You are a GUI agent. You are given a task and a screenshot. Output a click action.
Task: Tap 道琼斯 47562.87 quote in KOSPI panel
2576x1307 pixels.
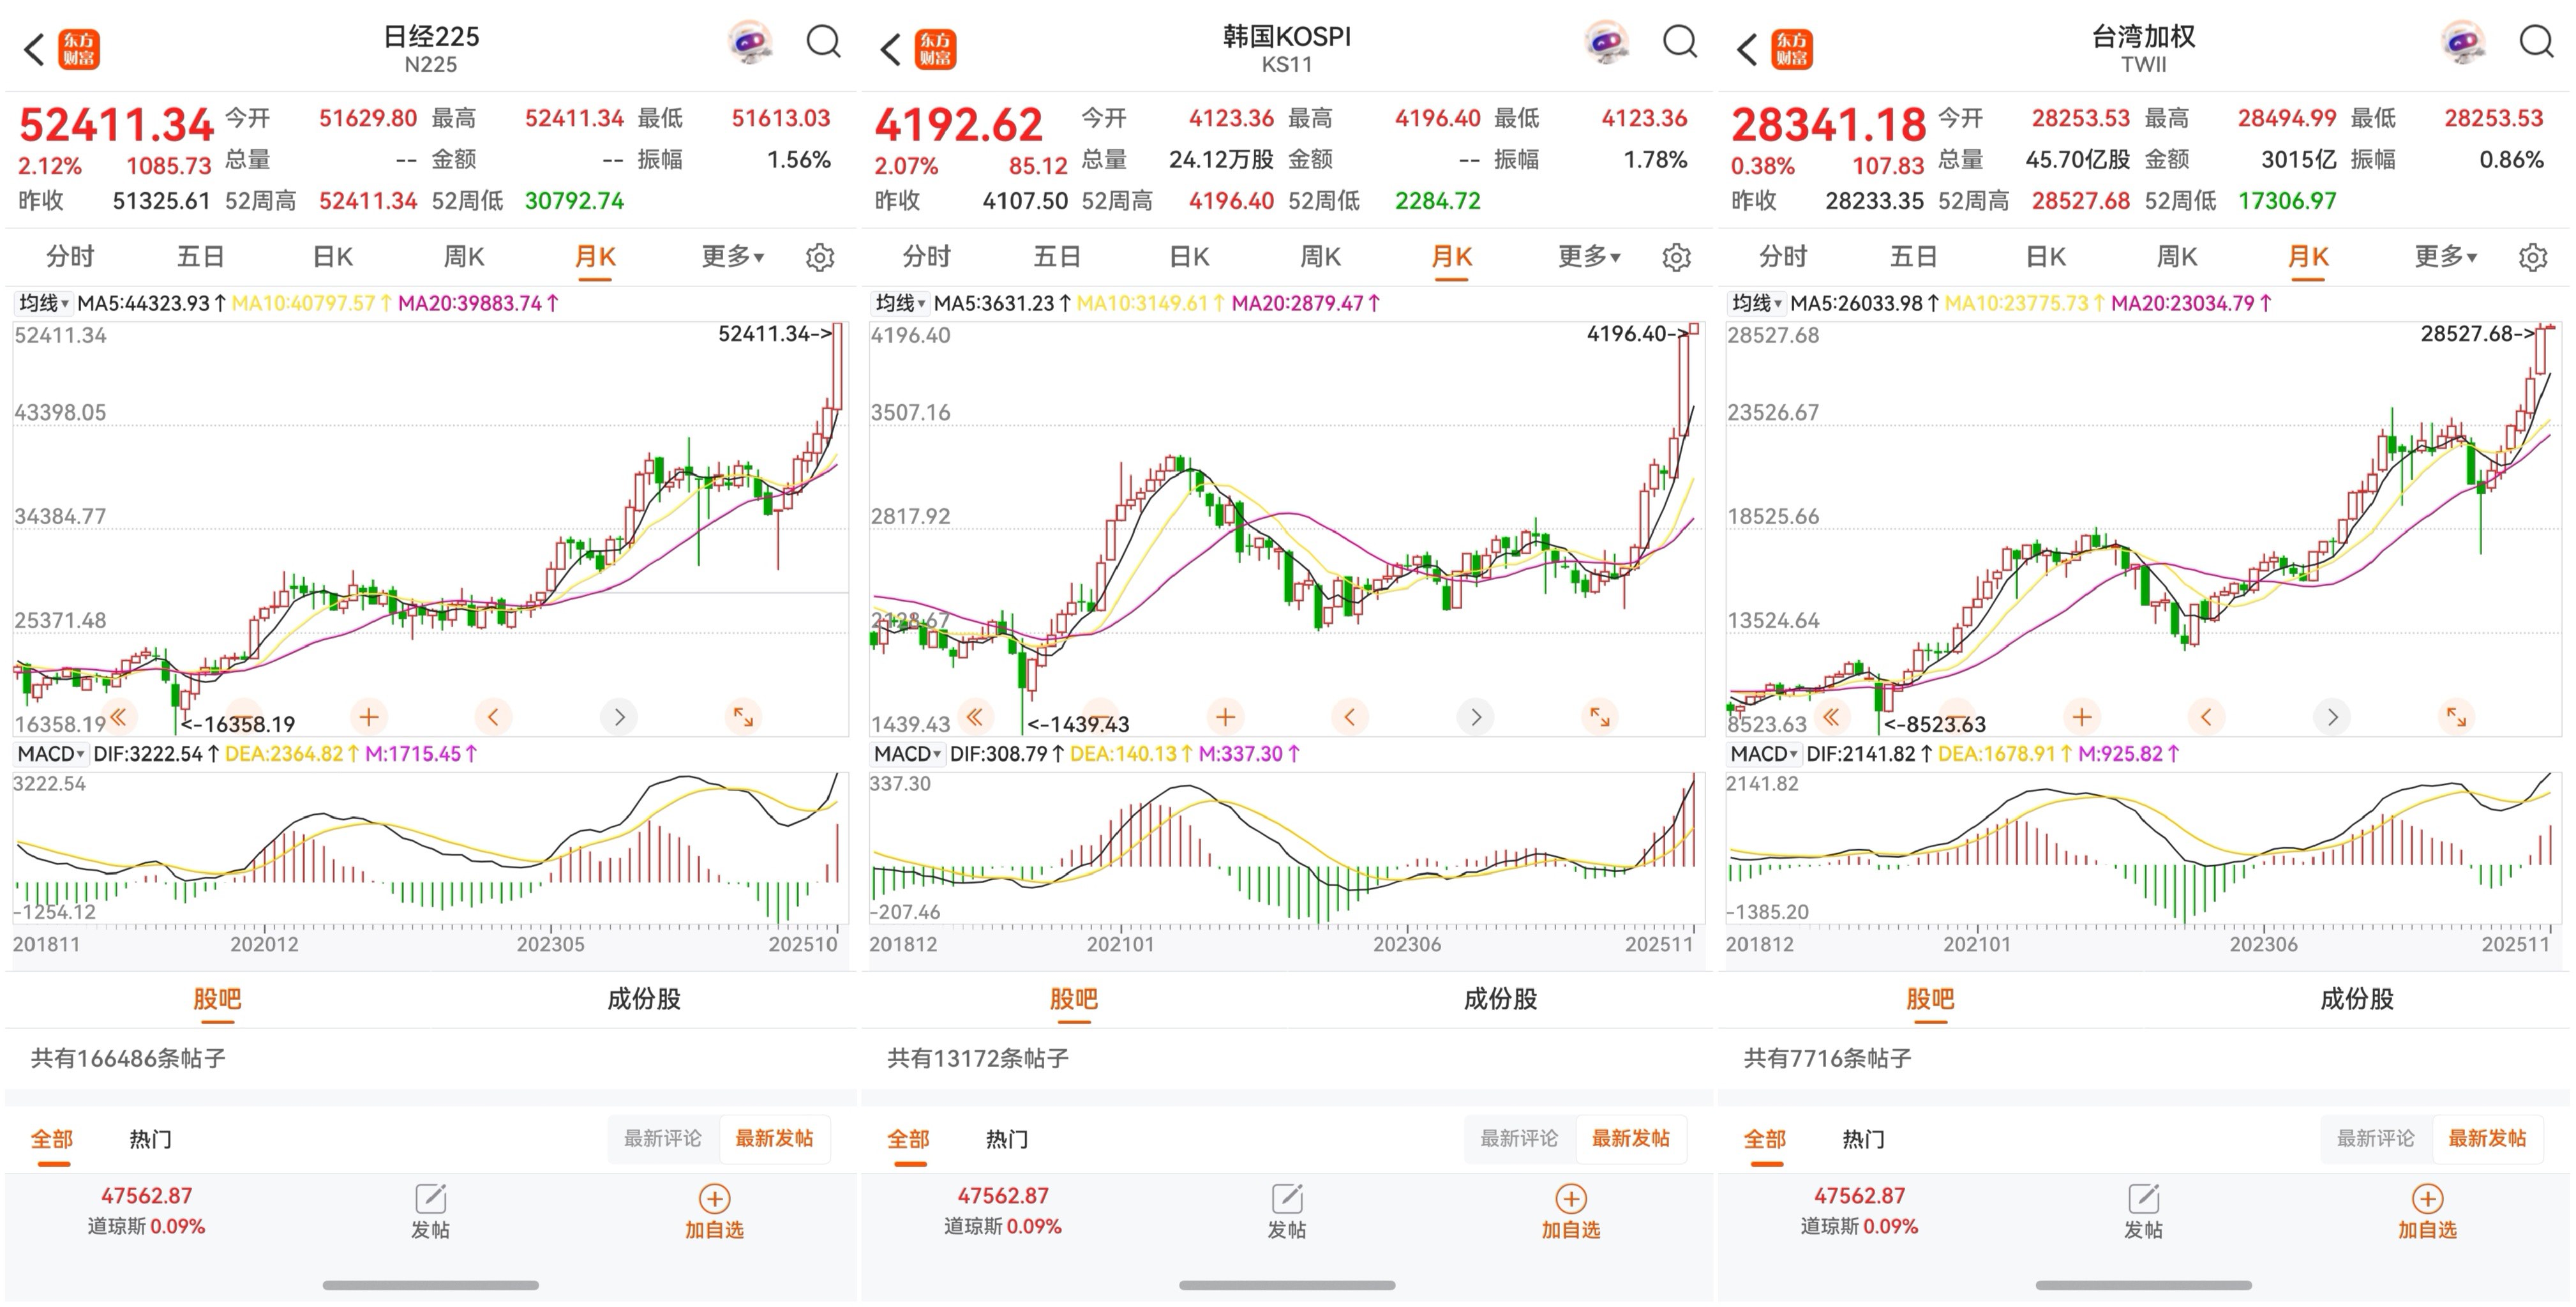click(x=1002, y=1210)
